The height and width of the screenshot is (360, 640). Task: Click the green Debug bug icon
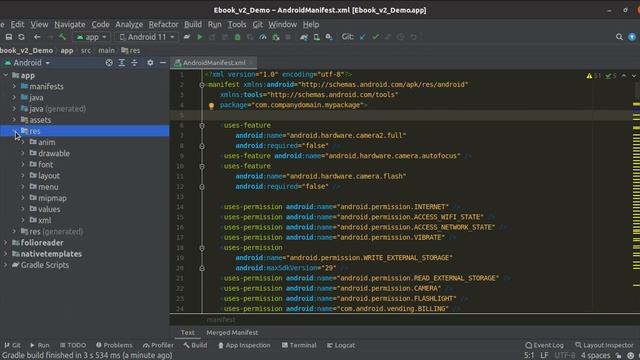point(237,37)
